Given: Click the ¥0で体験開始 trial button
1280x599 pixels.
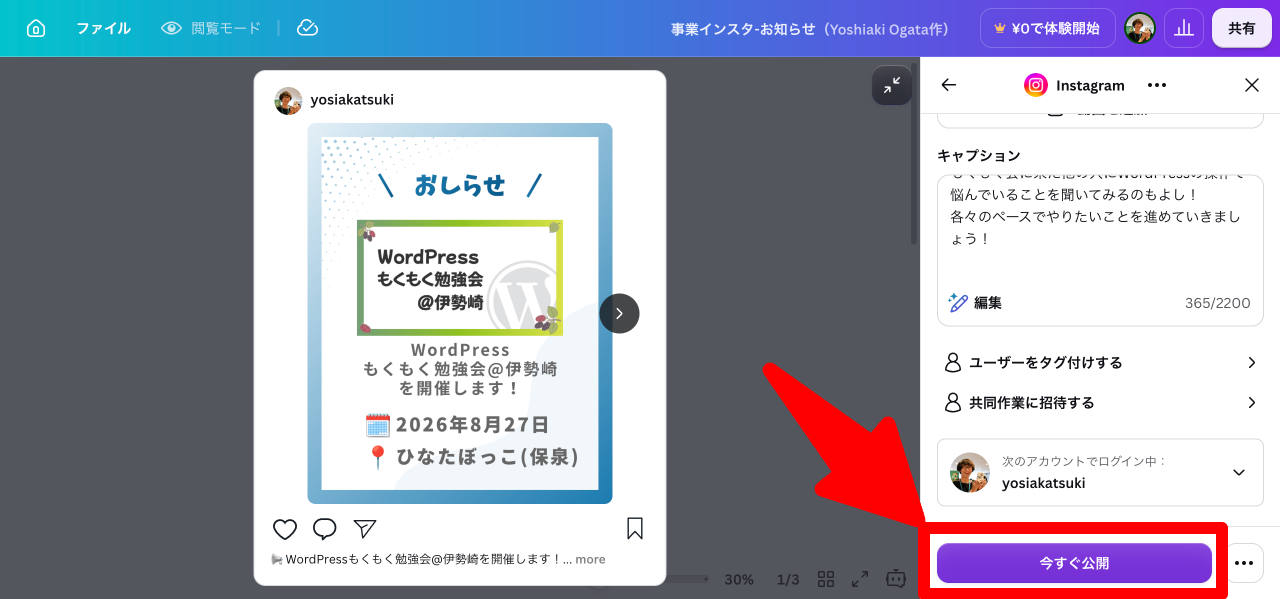Looking at the screenshot, I should 1047,28.
